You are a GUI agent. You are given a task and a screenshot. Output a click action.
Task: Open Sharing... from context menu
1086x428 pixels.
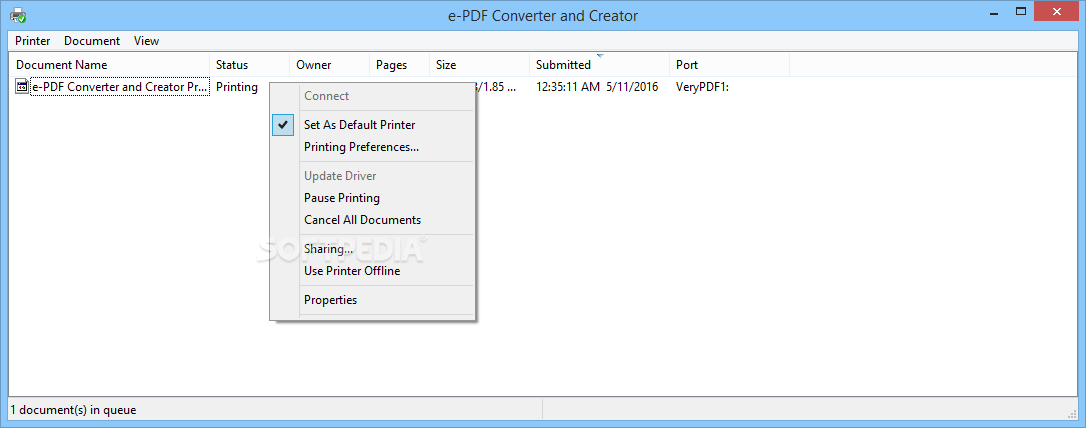[328, 249]
